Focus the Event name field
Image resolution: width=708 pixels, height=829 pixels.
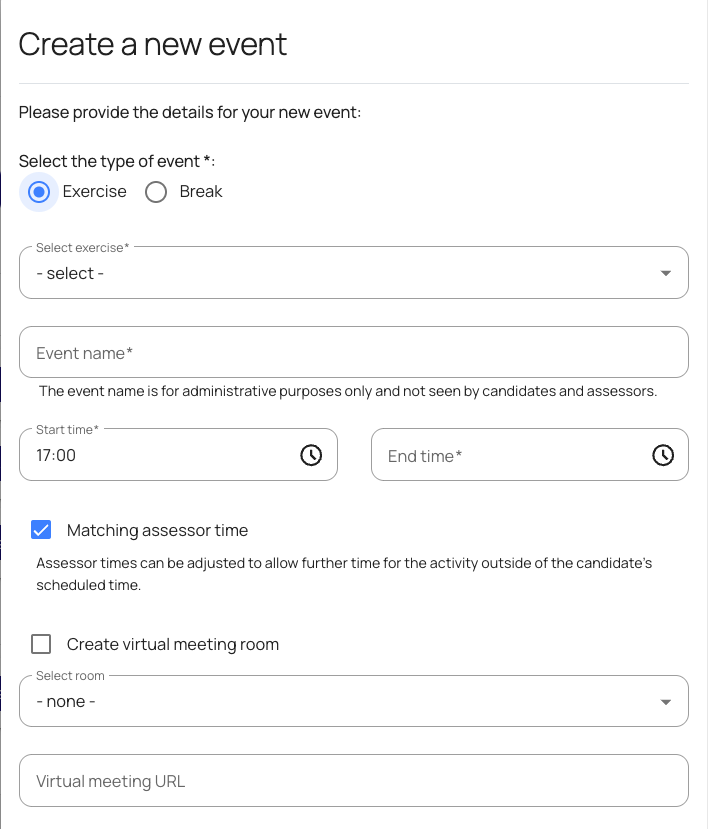[x=354, y=352]
